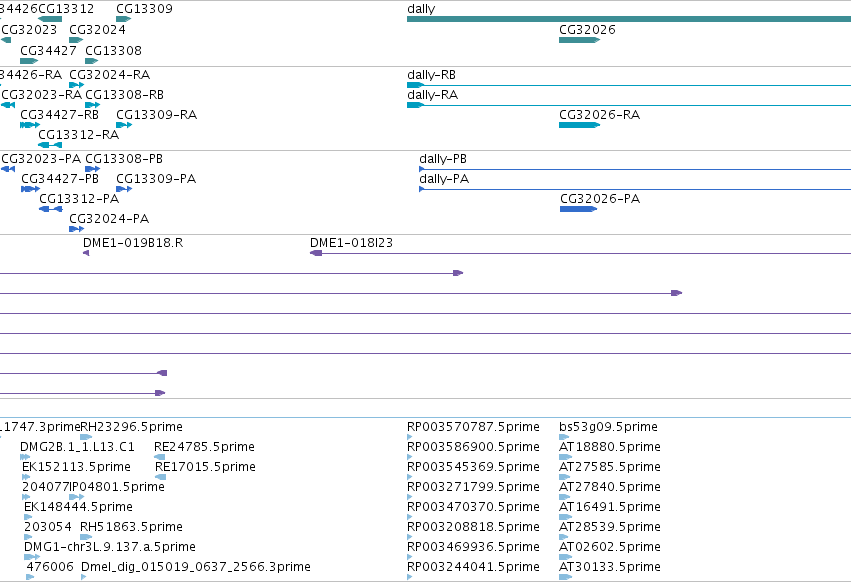Click RP003545369.5prime EST label
This screenshot has width=851, height=582.
473,467
